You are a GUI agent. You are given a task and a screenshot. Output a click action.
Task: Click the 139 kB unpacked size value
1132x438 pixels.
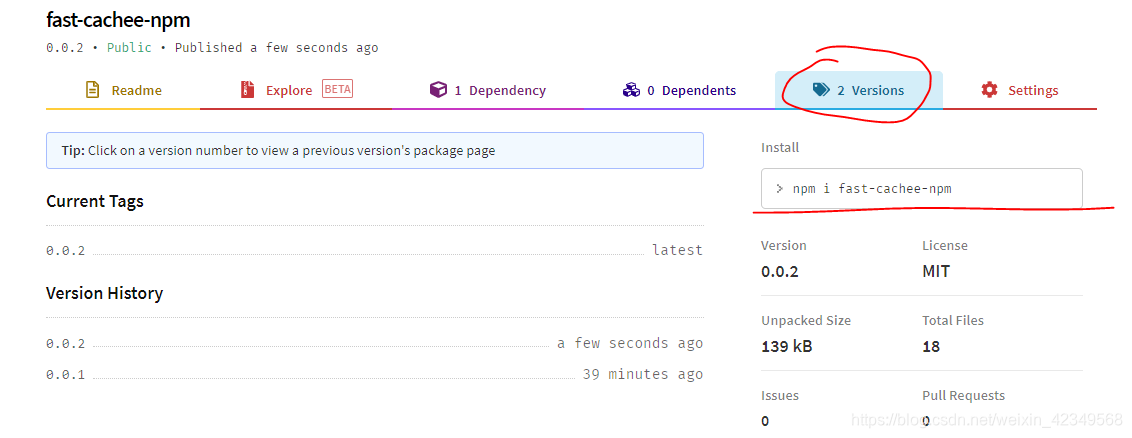[x=786, y=346]
